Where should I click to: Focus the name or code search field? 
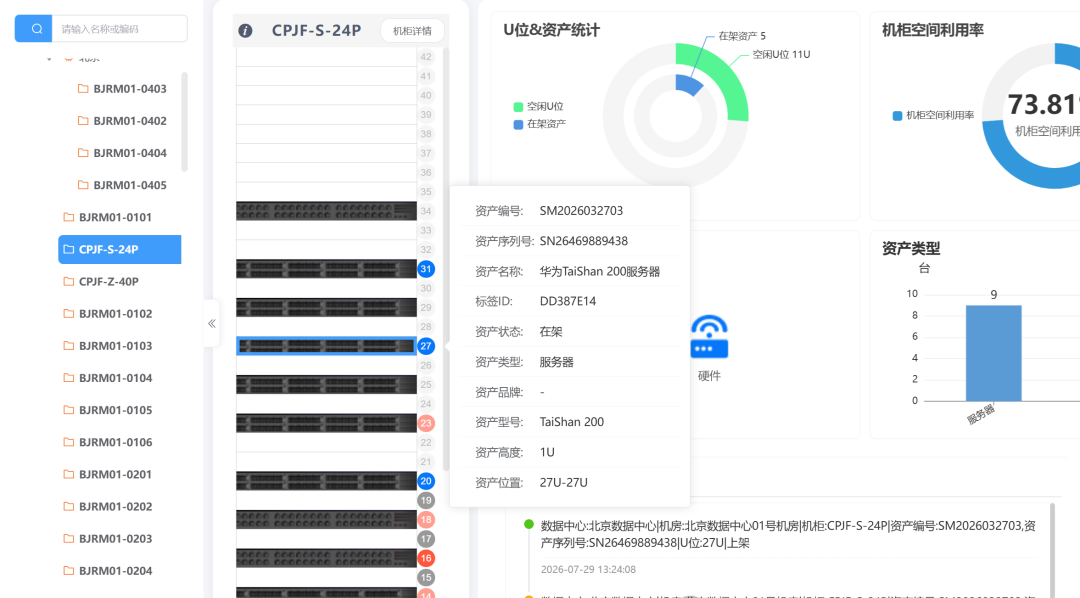(119, 29)
